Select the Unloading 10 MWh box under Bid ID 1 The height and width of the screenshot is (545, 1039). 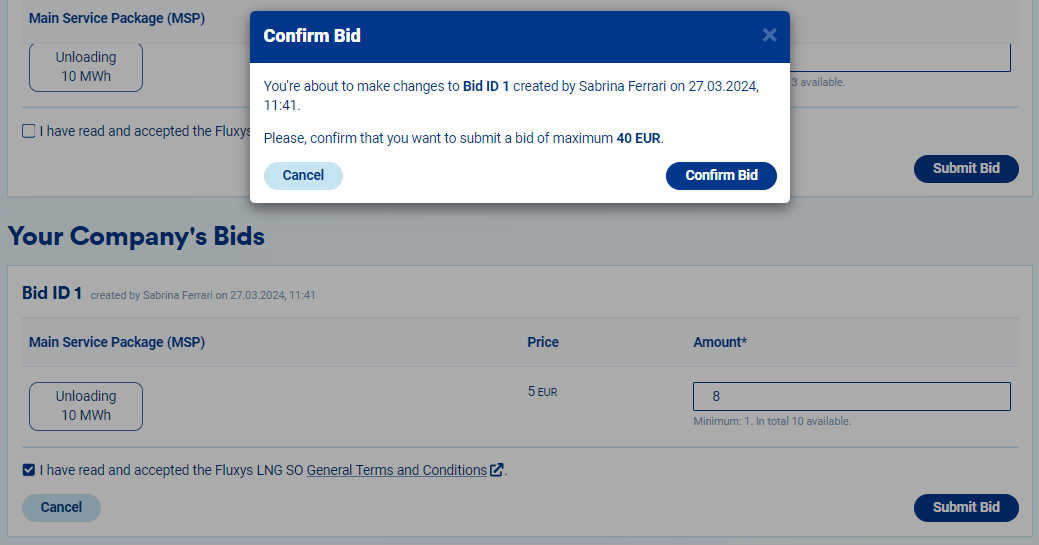tap(86, 406)
